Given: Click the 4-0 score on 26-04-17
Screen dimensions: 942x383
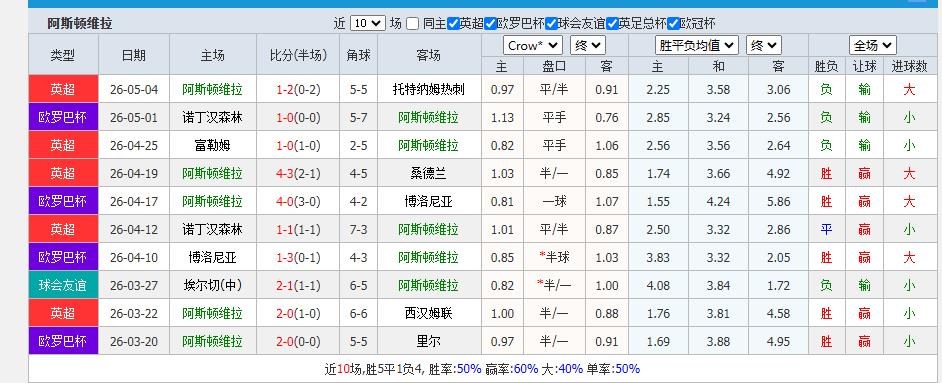Looking at the screenshot, I should pyautogui.click(x=285, y=202).
